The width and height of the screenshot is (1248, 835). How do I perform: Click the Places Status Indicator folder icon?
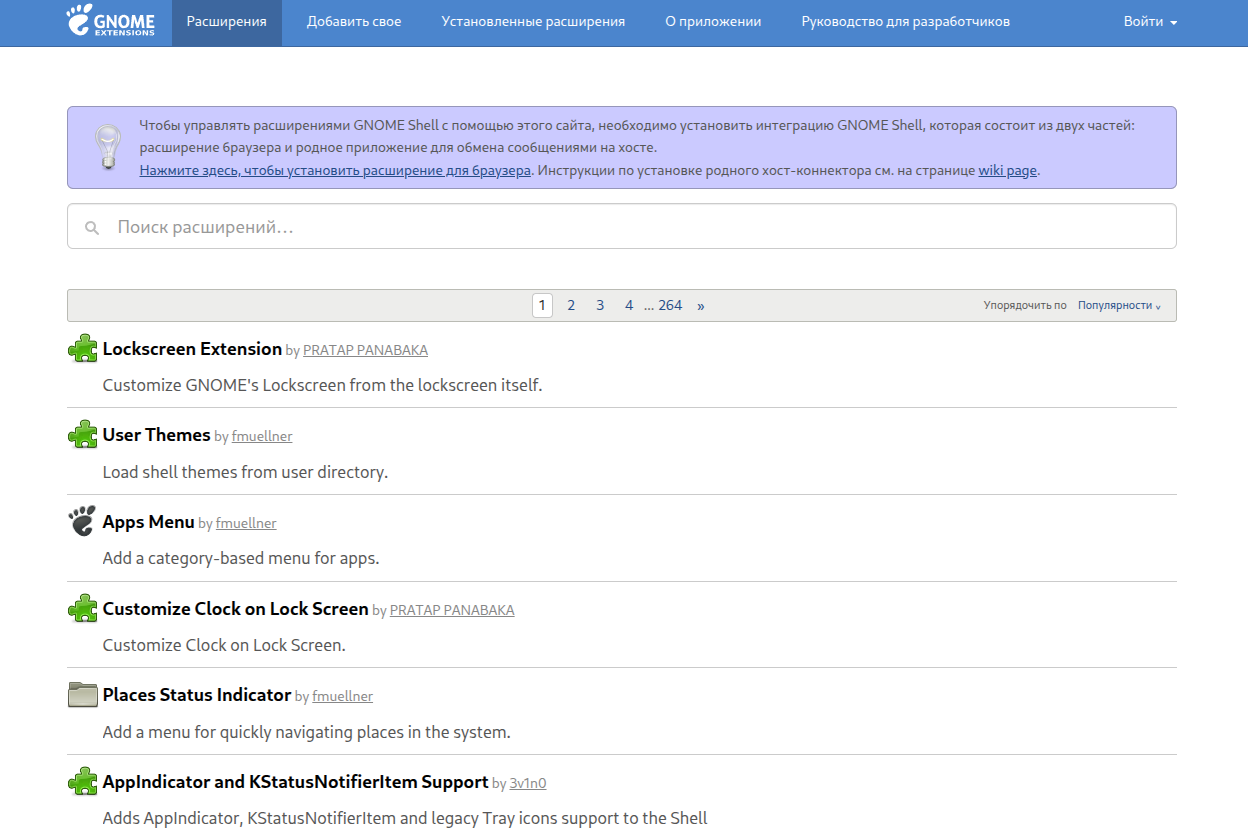point(83,695)
